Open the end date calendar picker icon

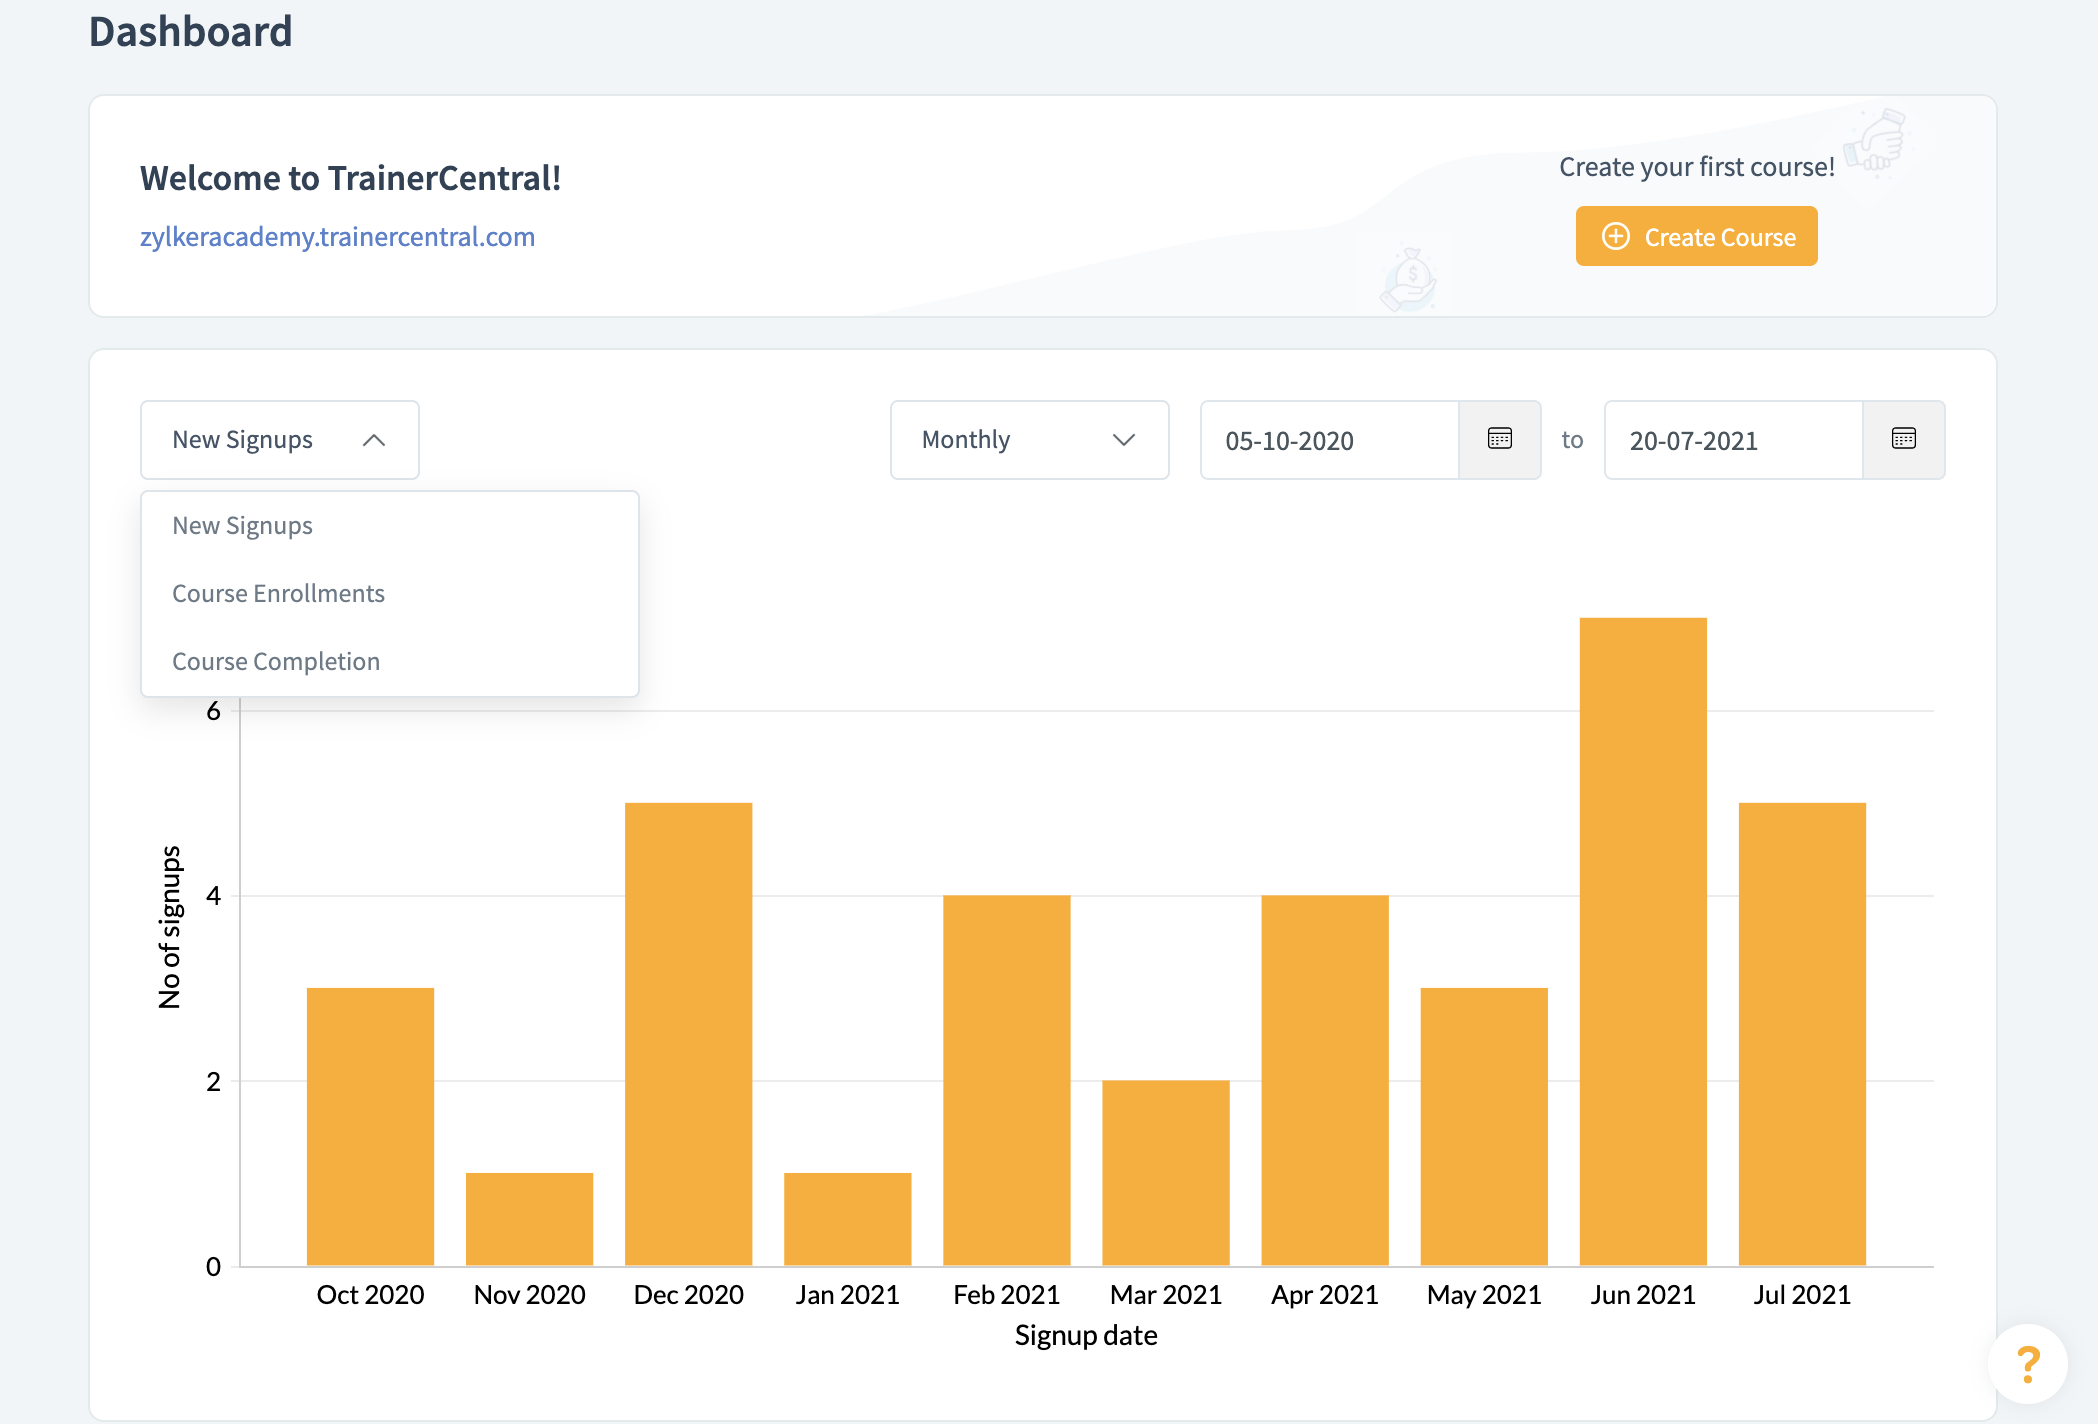[x=1903, y=439]
